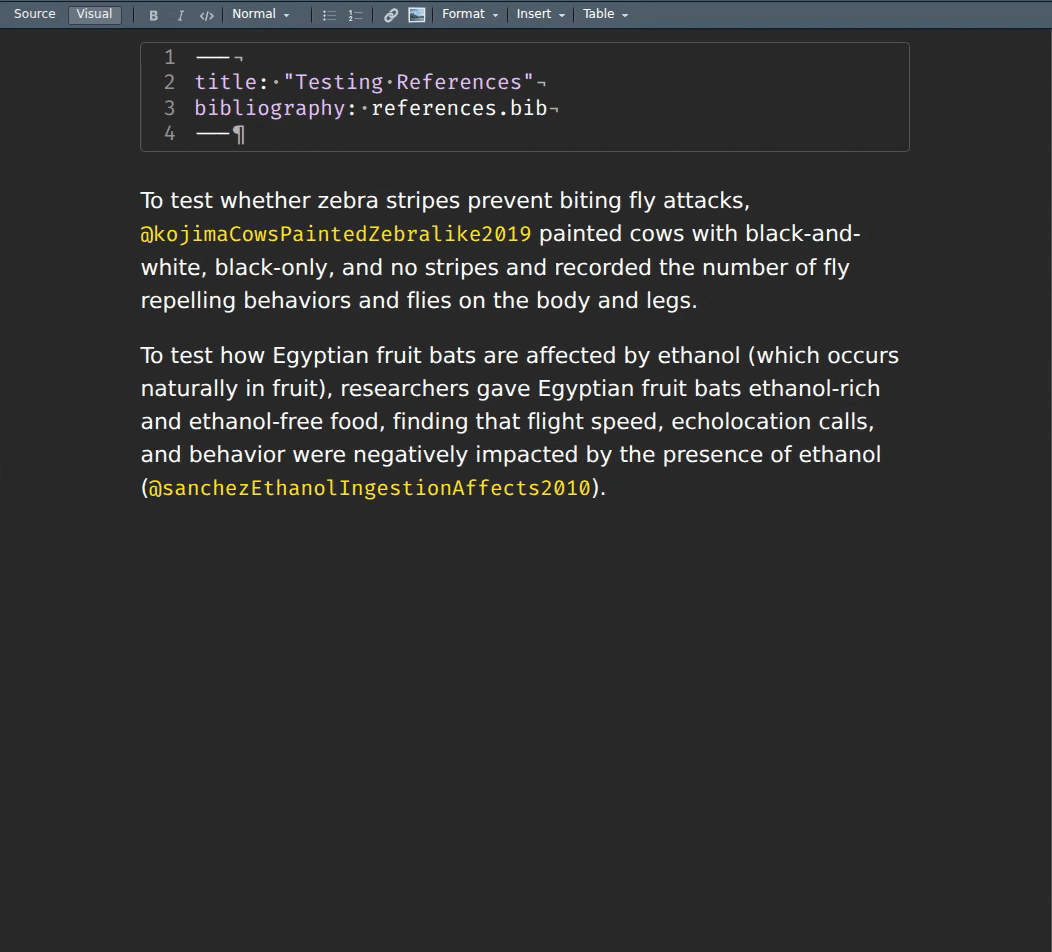The image size is (1052, 952).
Task: Open the Insert dropdown menu
Action: click(x=537, y=14)
